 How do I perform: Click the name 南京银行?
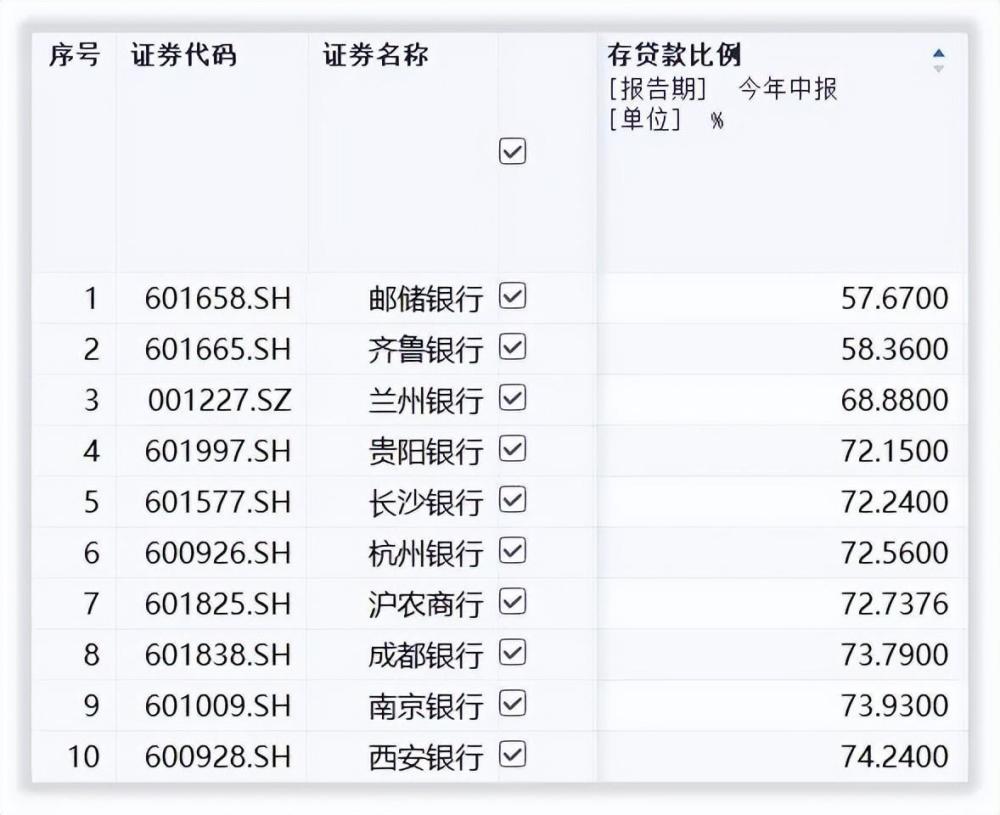click(x=425, y=706)
